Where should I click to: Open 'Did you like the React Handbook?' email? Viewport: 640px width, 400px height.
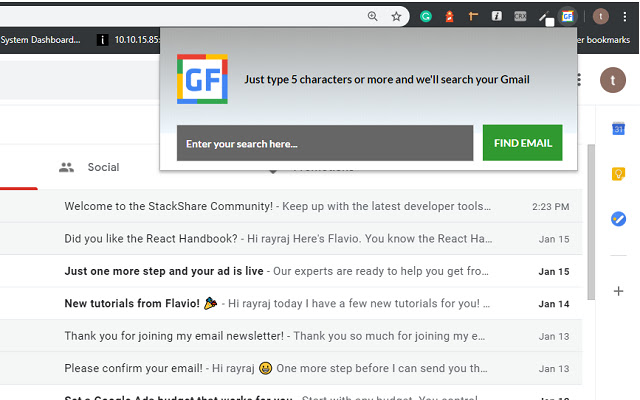[291, 239]
